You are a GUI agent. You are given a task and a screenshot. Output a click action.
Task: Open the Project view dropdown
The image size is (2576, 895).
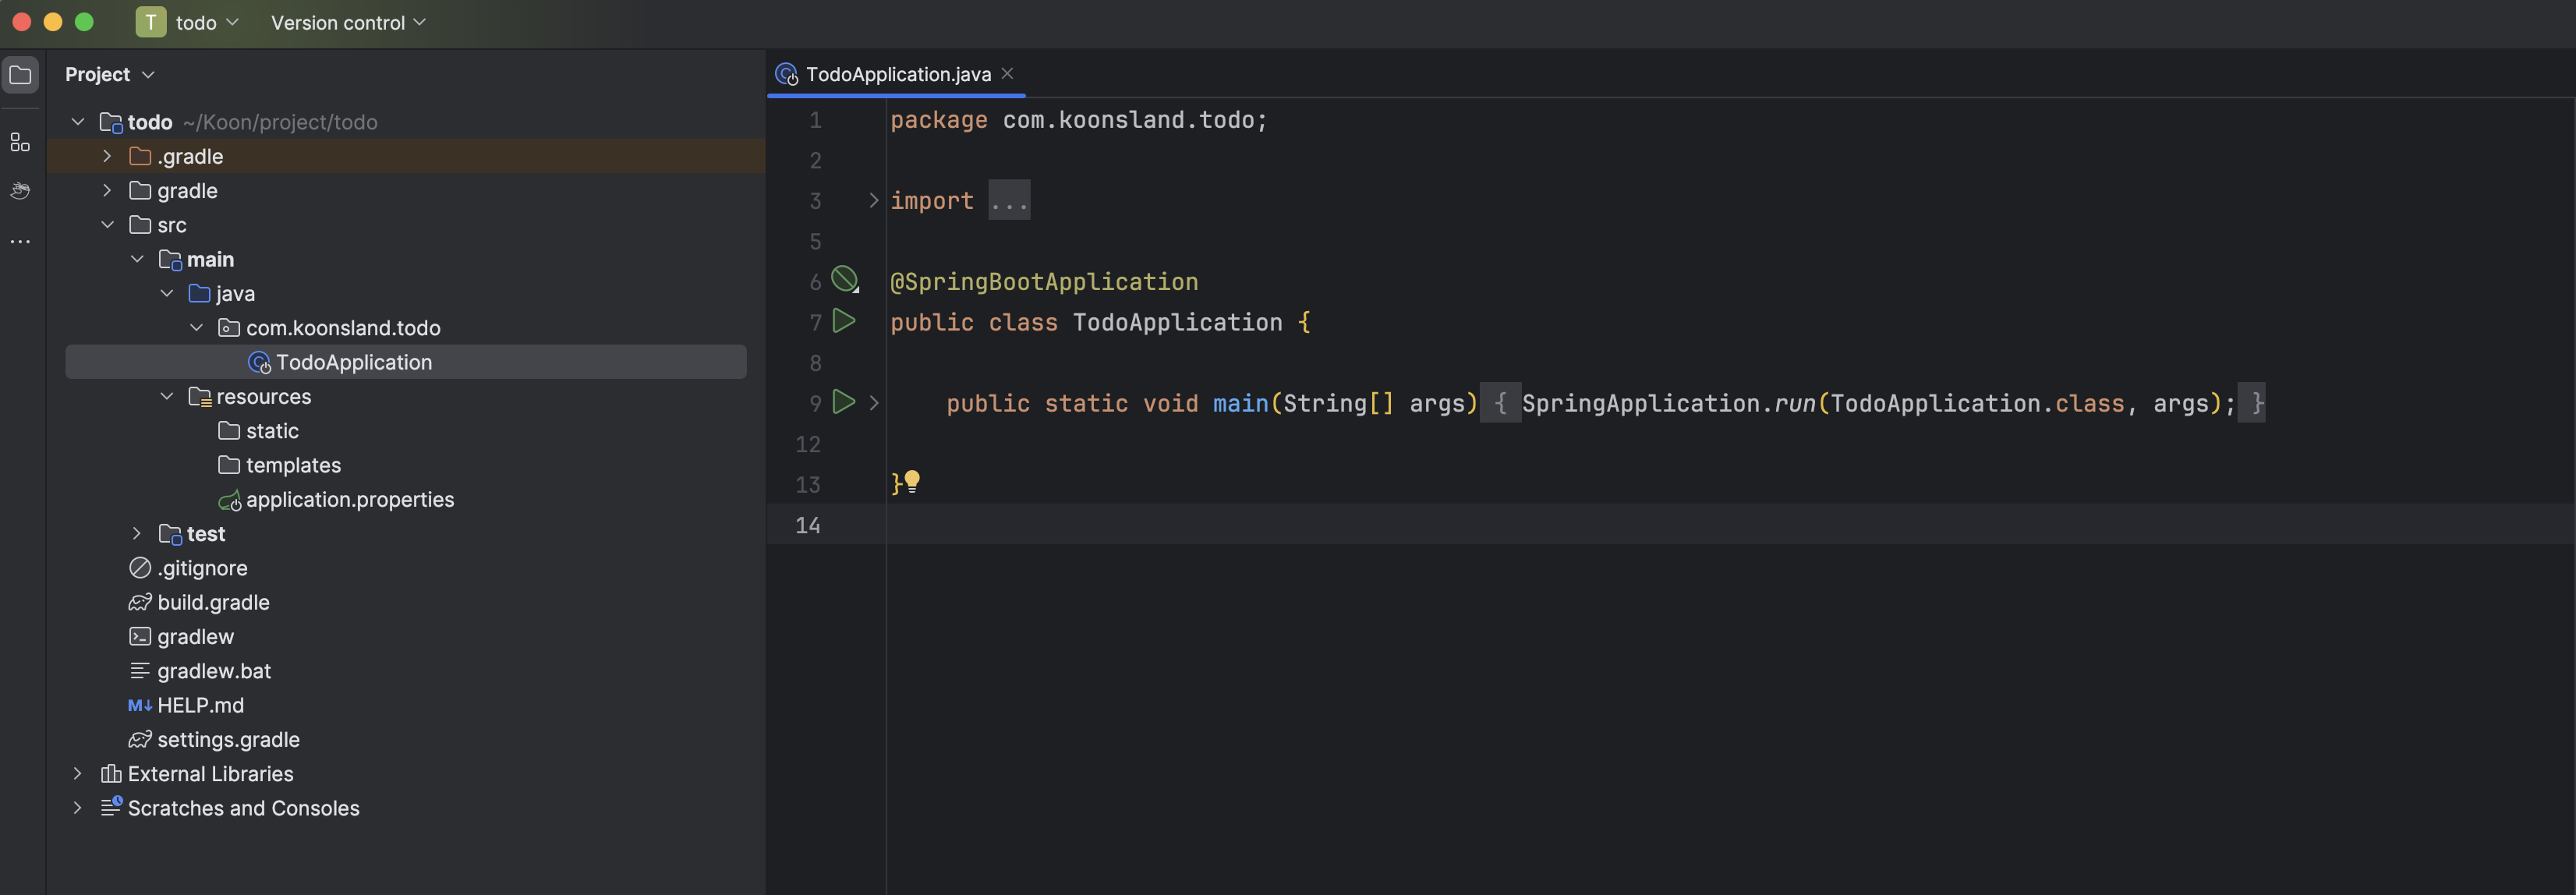pyautogui.click(x=109, y=75)
